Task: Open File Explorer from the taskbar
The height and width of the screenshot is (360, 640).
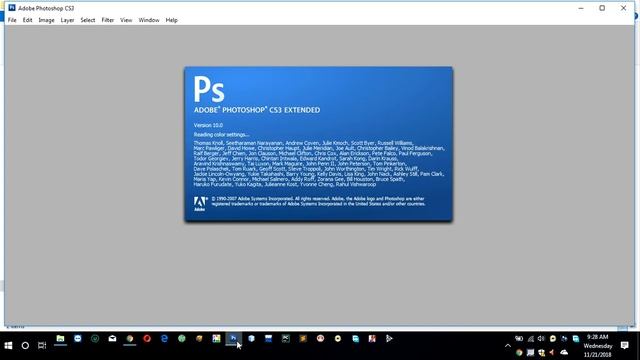Action: 60,338
